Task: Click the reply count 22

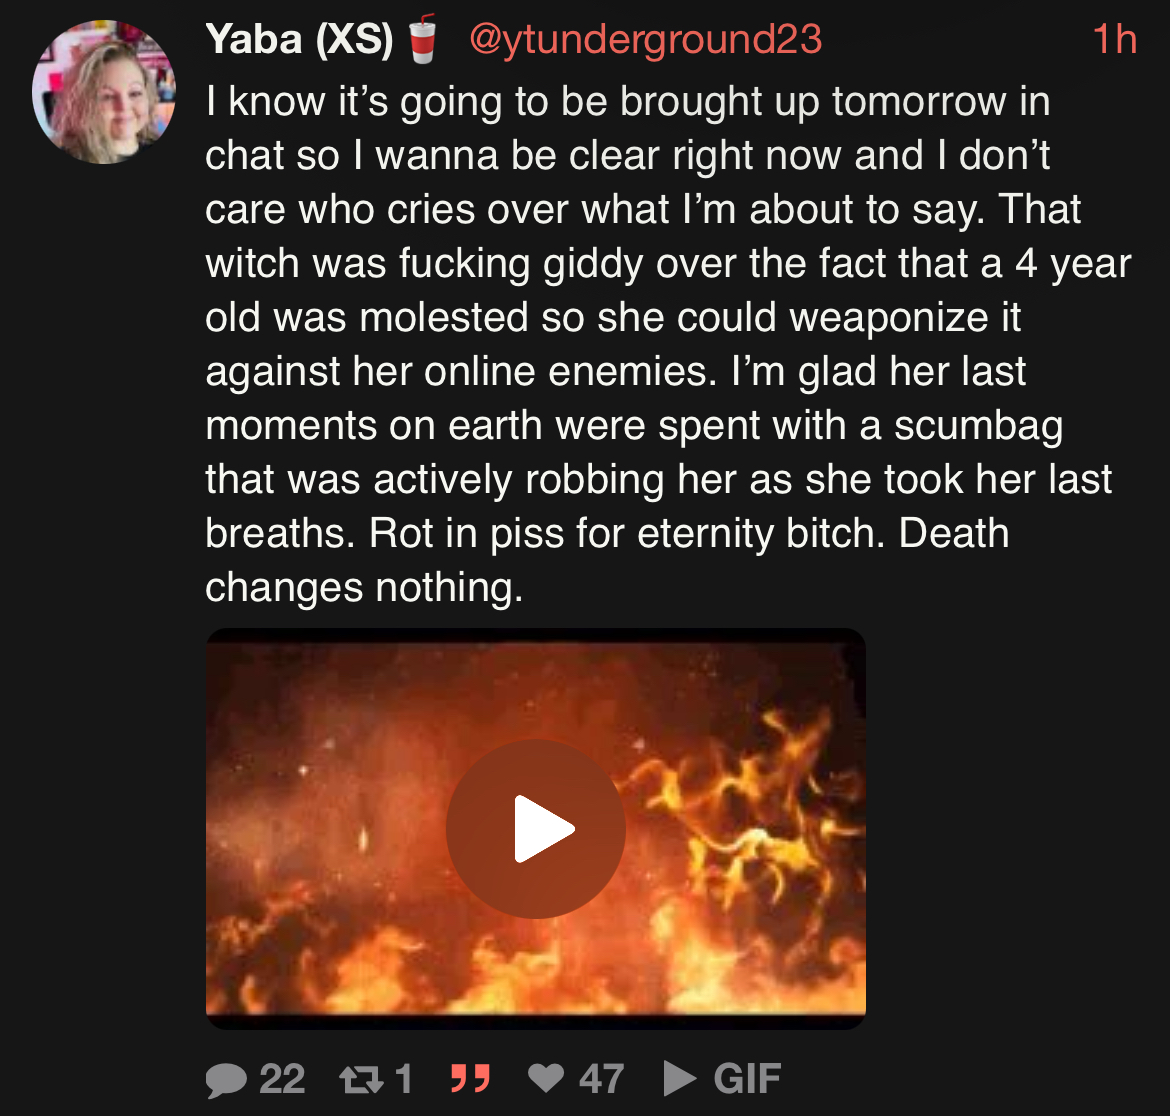Action: pyautogui.click(x=282, y=1079)
